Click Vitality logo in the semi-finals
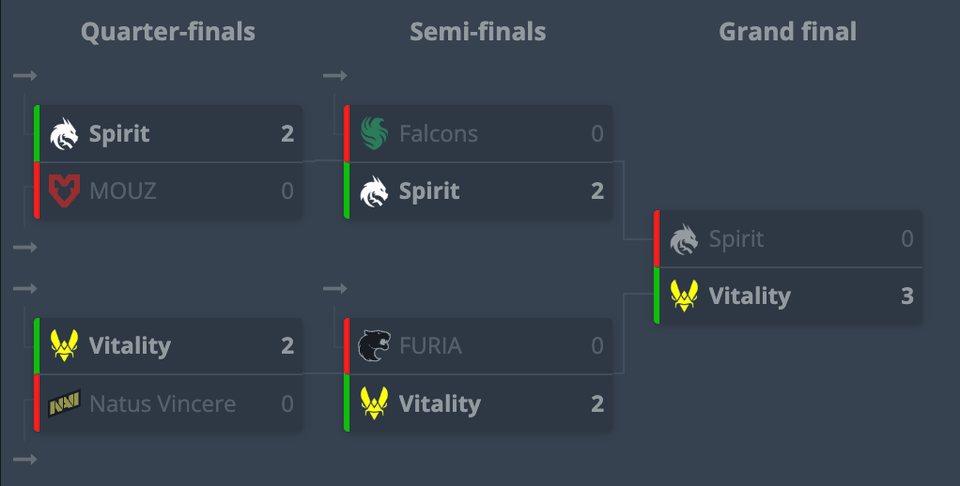Viewport: 960px width, 486px height. 374,404
